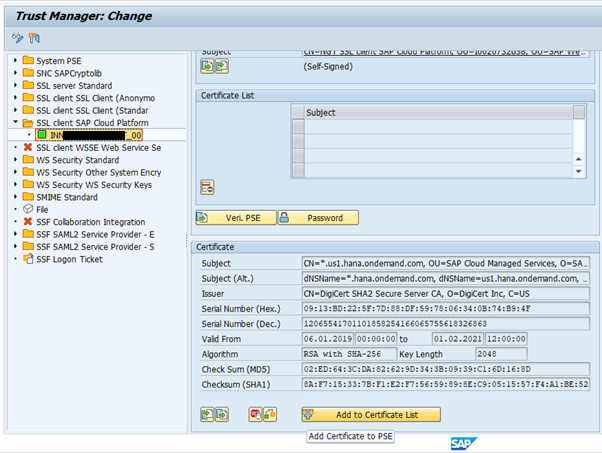Expand SNC SAPCryptolib tree node

click(15, 73)
